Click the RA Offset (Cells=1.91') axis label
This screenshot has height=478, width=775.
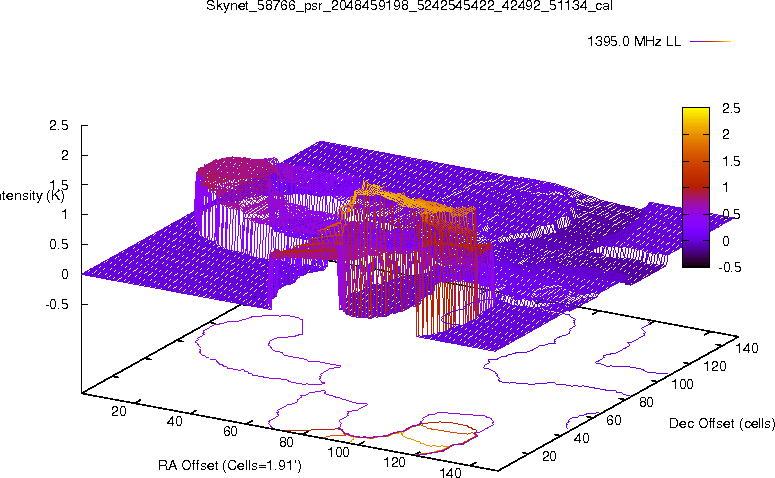coord(230,465)
